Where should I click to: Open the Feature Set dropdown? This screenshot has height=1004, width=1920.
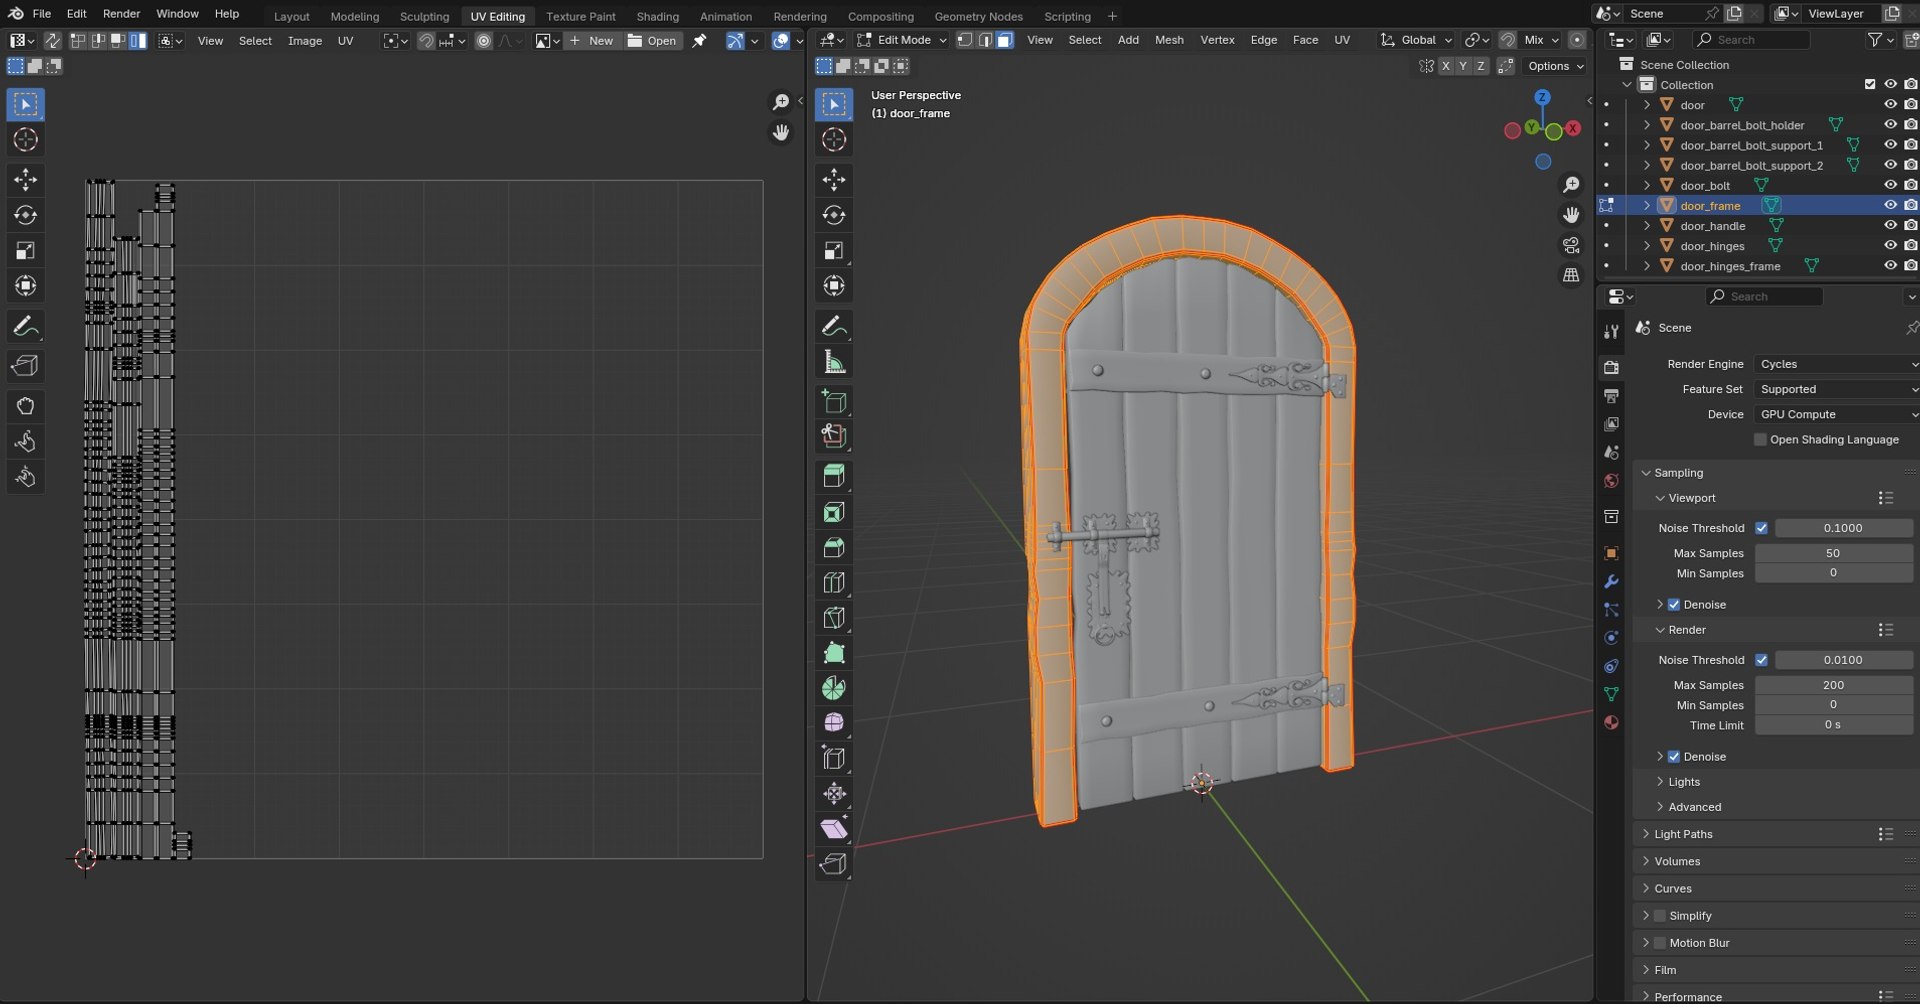pyautogui.click(x=1837, y=389)
